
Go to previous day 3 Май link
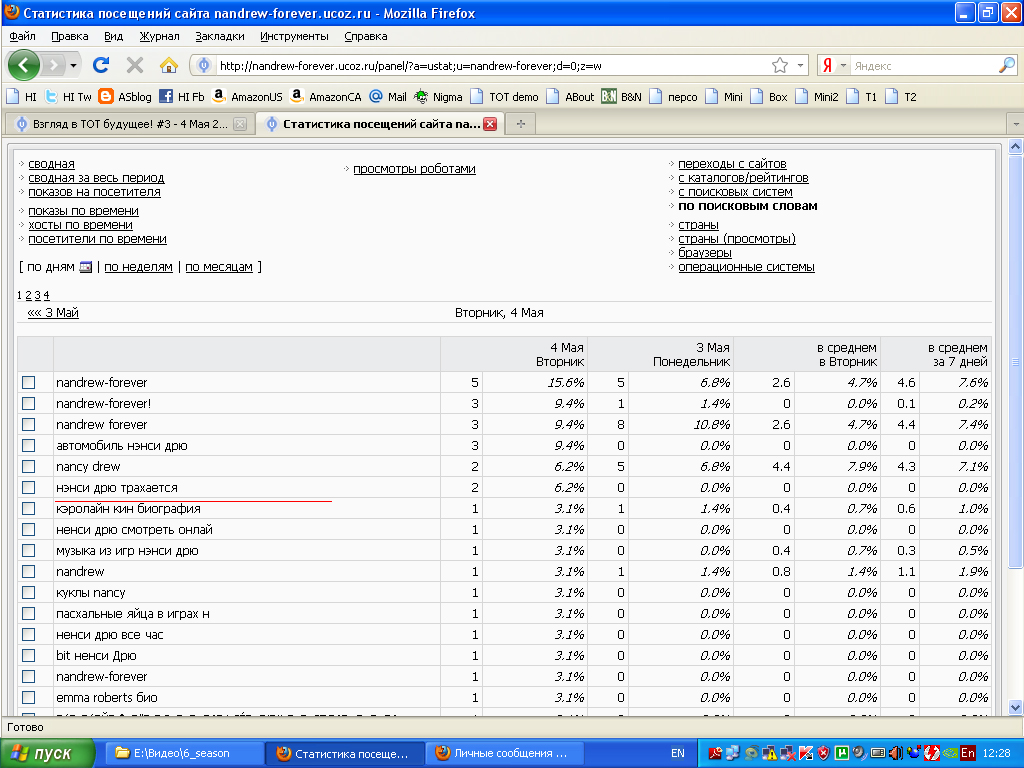(53, 313)
